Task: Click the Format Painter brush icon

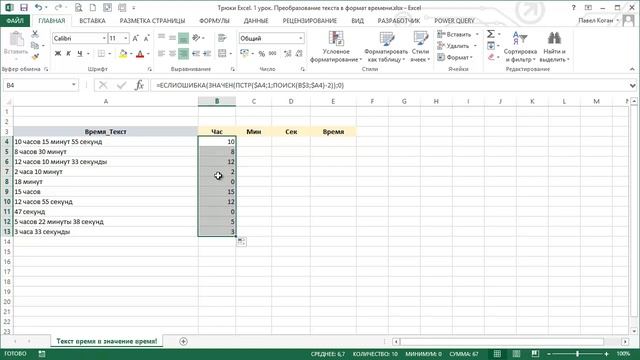Action: (35, 57)
